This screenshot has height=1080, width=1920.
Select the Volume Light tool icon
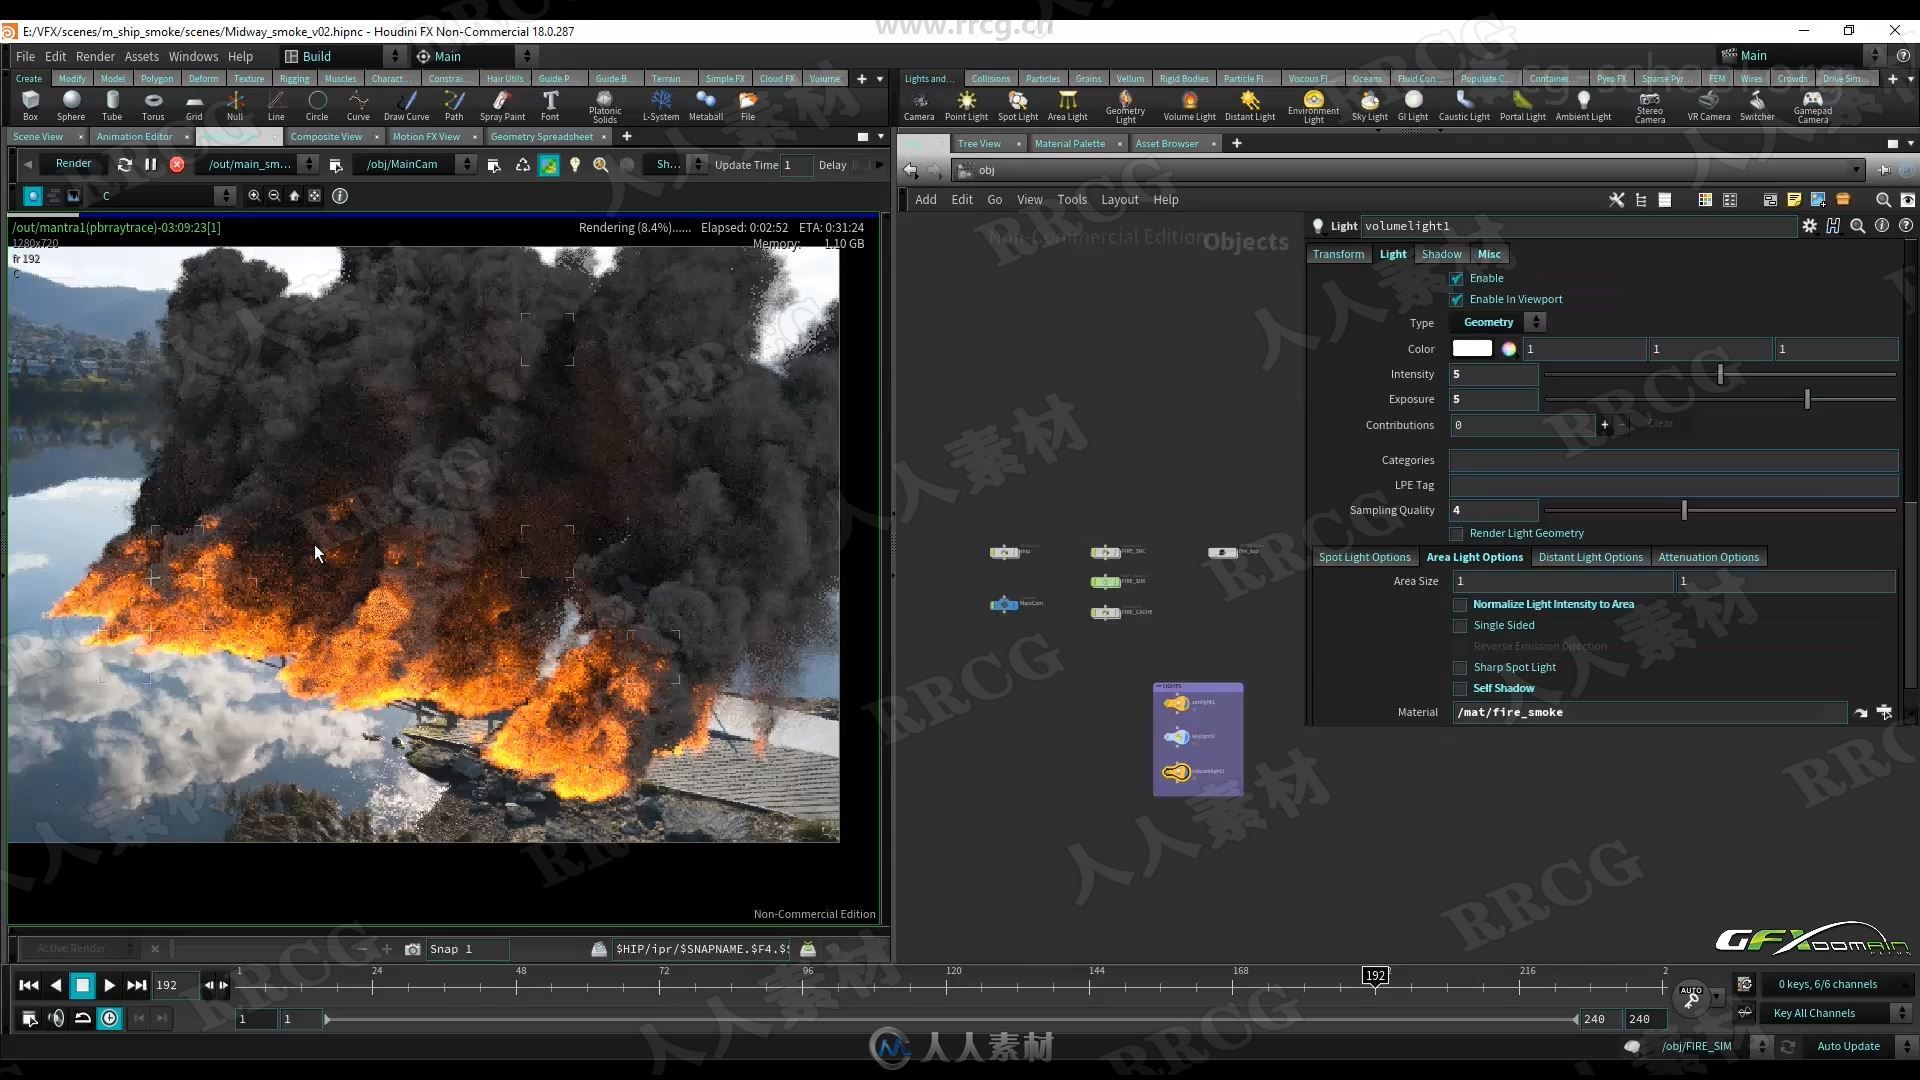1188,103
